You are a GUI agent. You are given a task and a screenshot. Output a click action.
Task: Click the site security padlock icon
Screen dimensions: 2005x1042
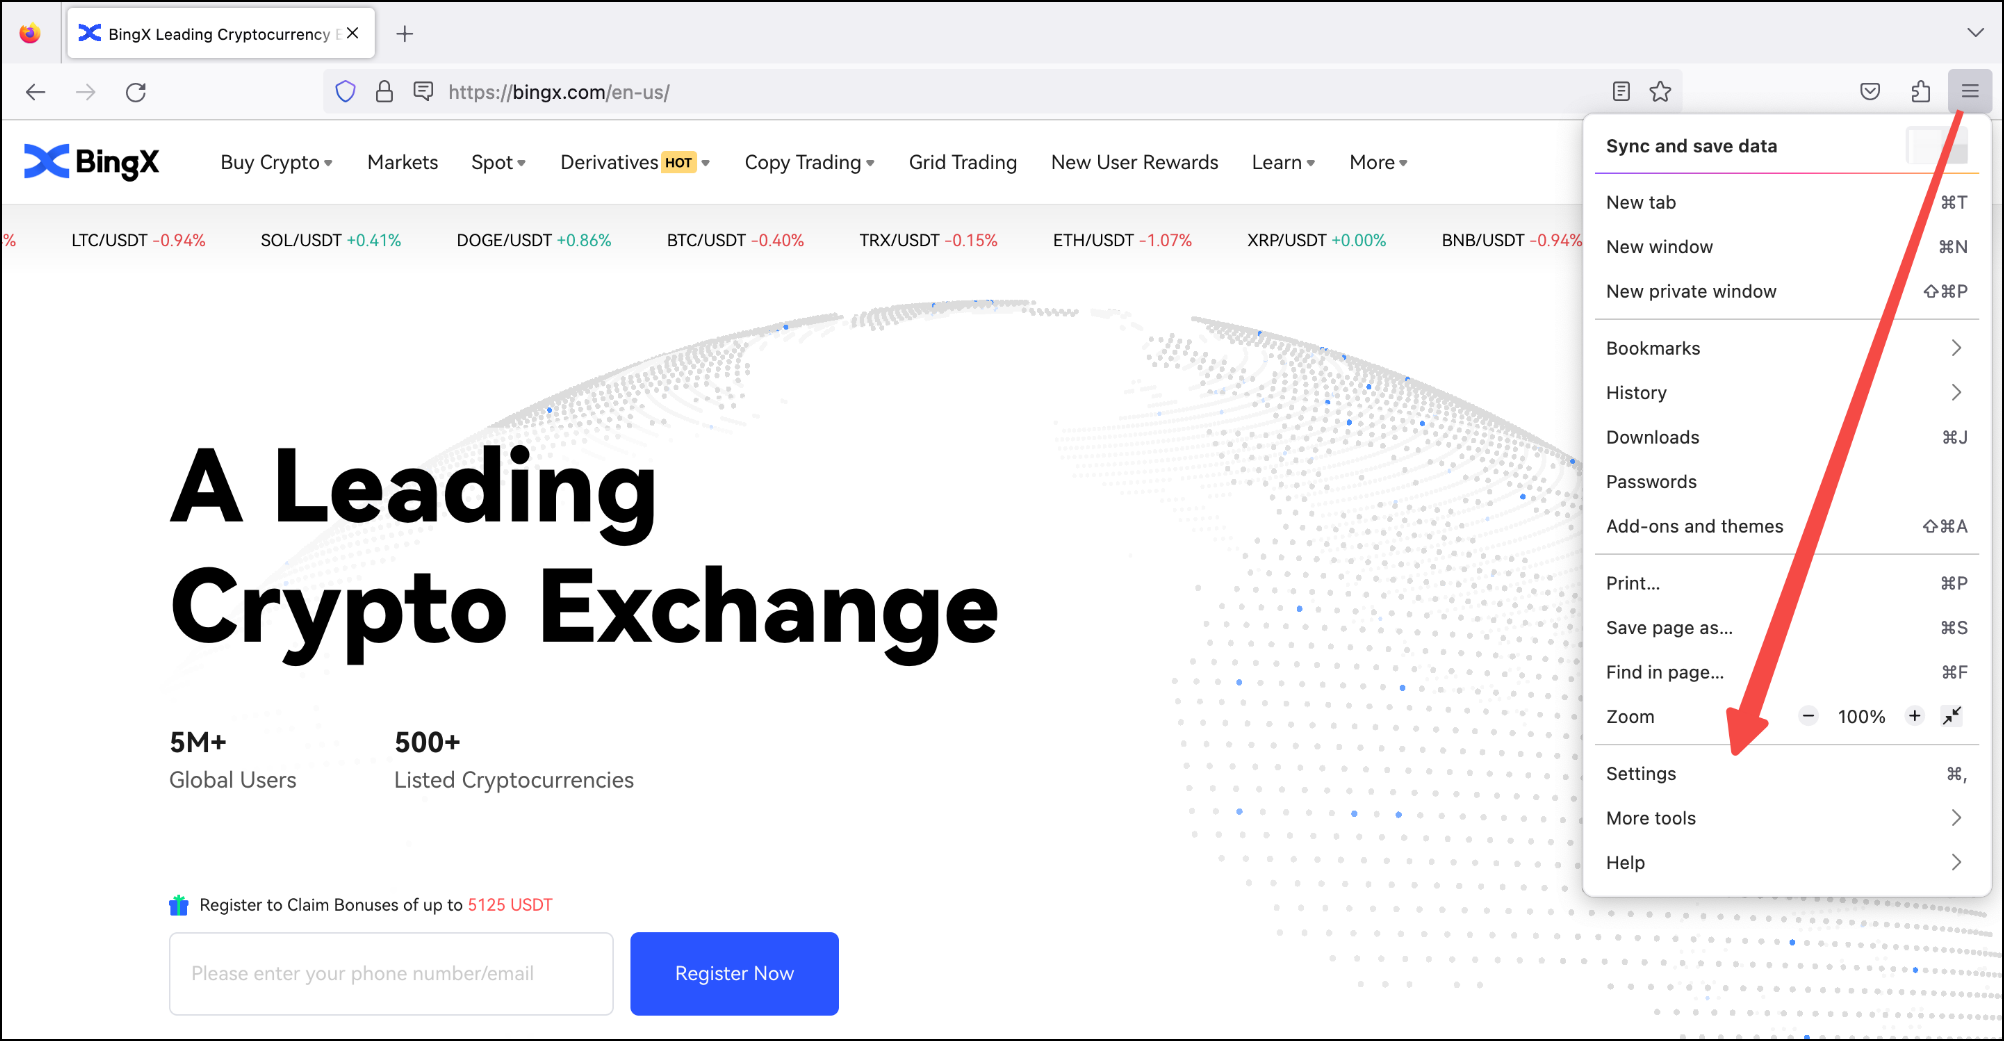384,92
